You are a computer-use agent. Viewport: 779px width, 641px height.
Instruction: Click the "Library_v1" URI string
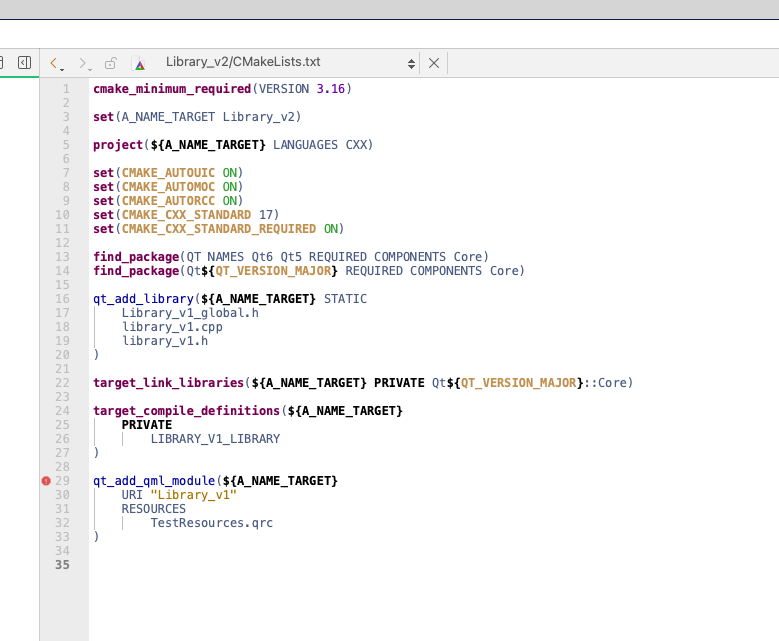(192, 495)
